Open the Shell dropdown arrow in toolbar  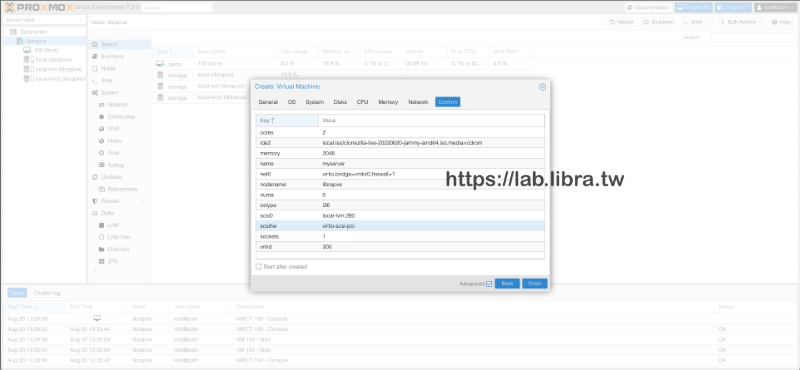pyautogui.click(x=708, y=22)
